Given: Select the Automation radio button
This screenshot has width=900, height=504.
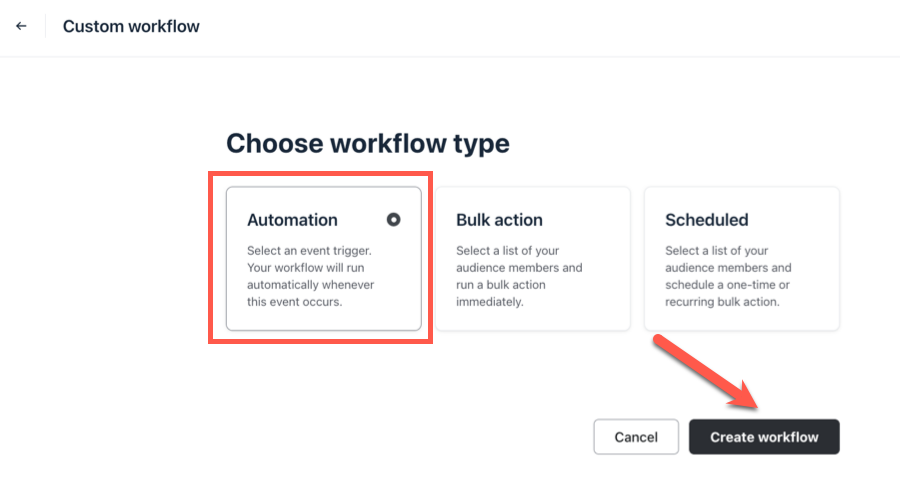Looking at the screenshot, I should coord(393,220).
